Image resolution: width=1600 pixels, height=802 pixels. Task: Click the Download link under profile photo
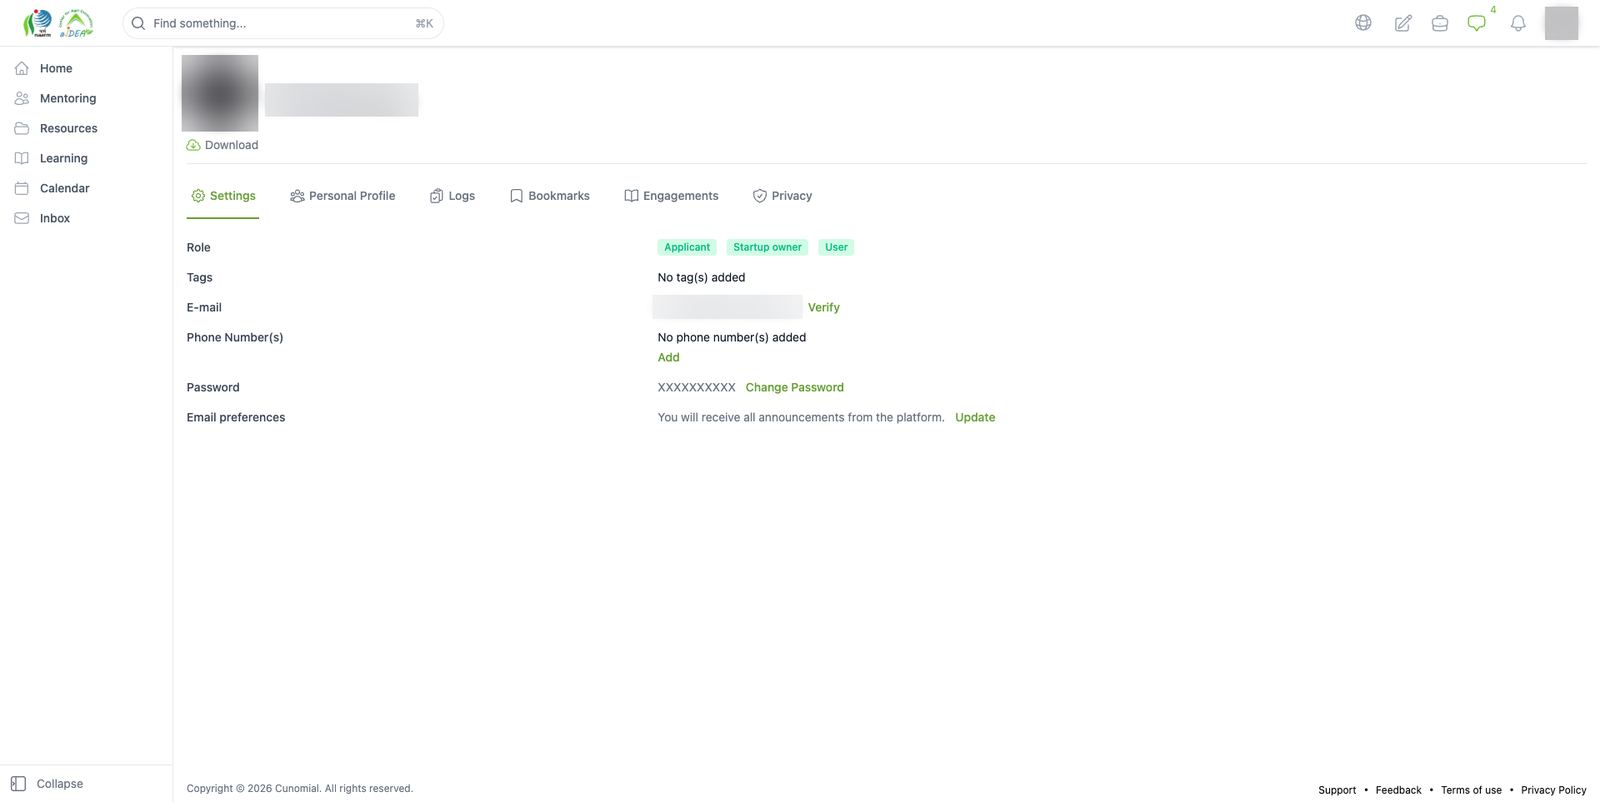(222, 145)
